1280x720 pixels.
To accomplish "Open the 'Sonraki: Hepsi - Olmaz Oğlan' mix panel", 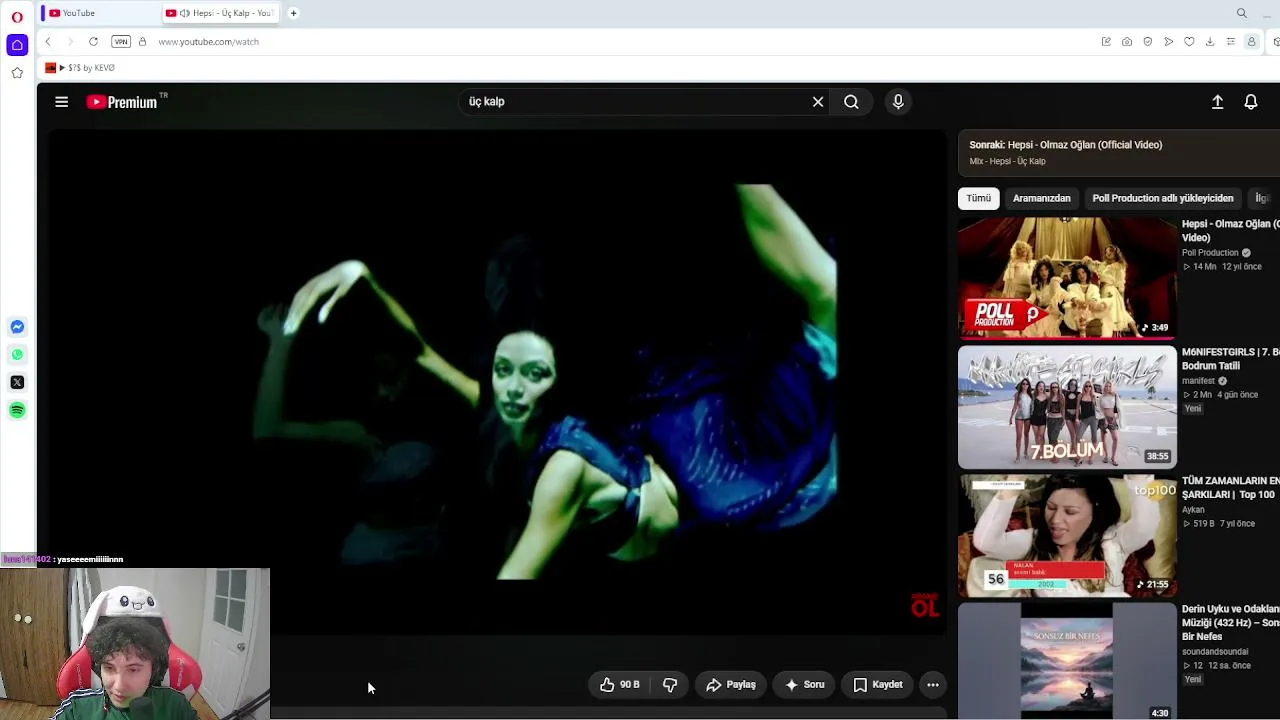I will [1119, 152].
